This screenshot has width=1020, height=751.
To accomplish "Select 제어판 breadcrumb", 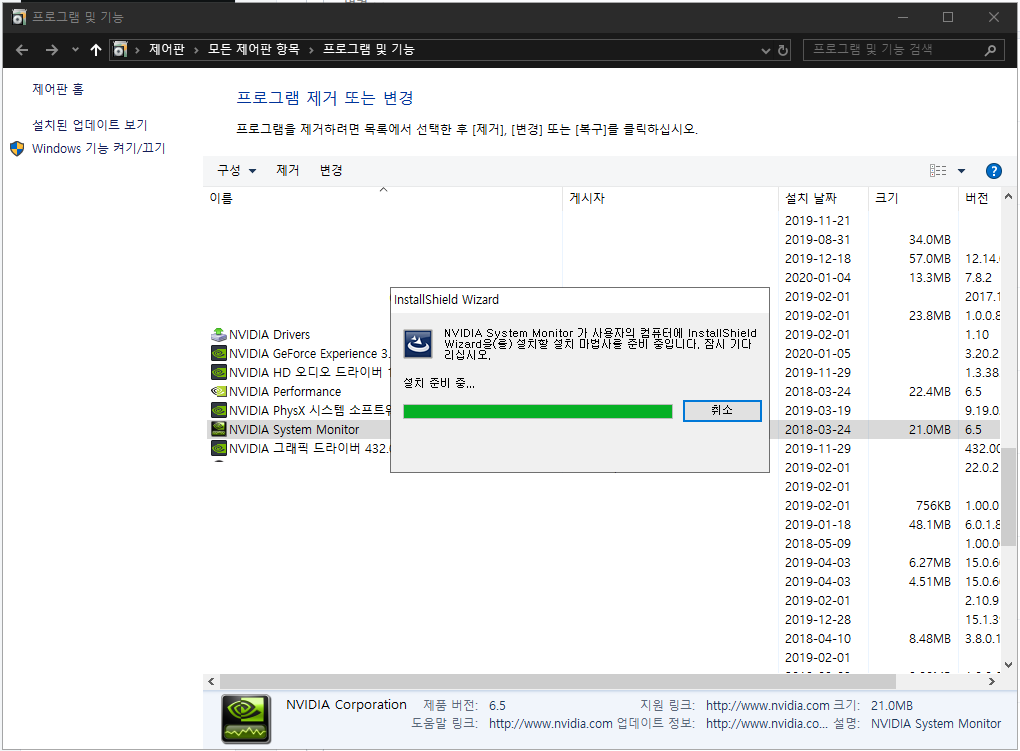I will click(x=167, y=49).
